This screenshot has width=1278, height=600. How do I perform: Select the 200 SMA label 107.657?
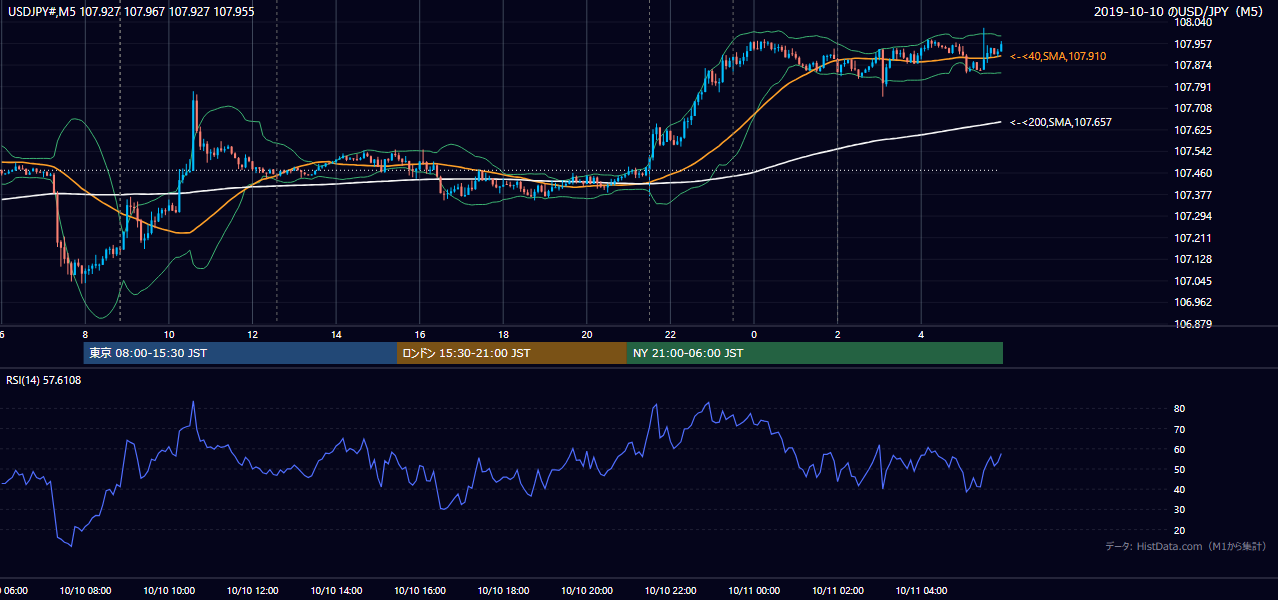pyautogui.click(x=1061, y=122)
